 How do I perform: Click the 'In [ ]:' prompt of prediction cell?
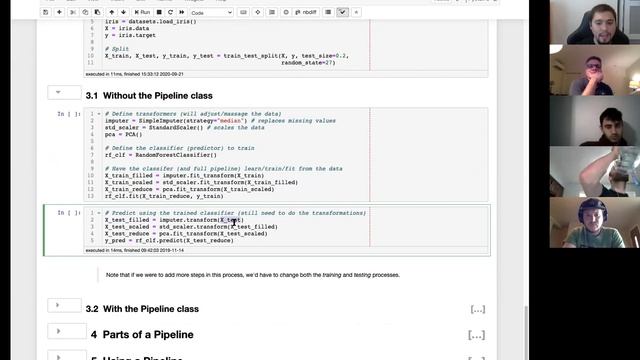coord(69,213)
